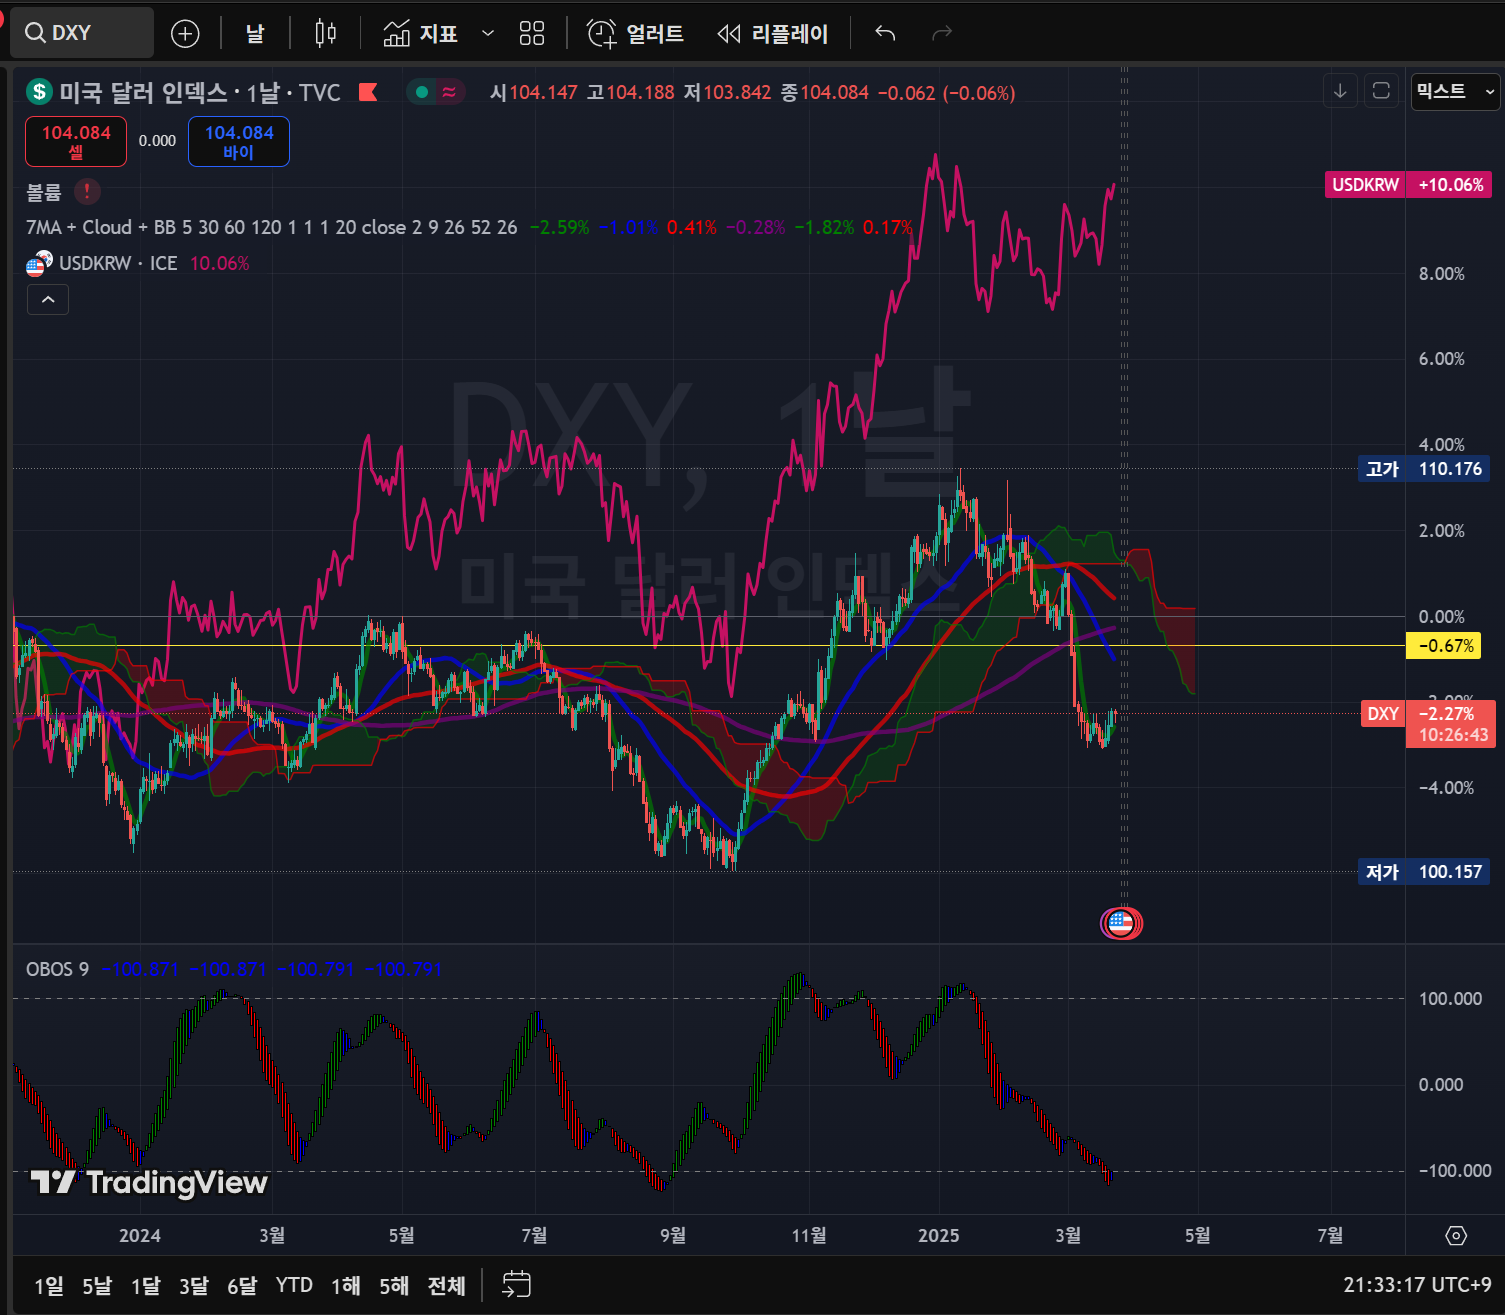This screenshot has width=1505, height=1315.
Task: Collapse the indicator legend chevron
Action: tap(48, 299)
